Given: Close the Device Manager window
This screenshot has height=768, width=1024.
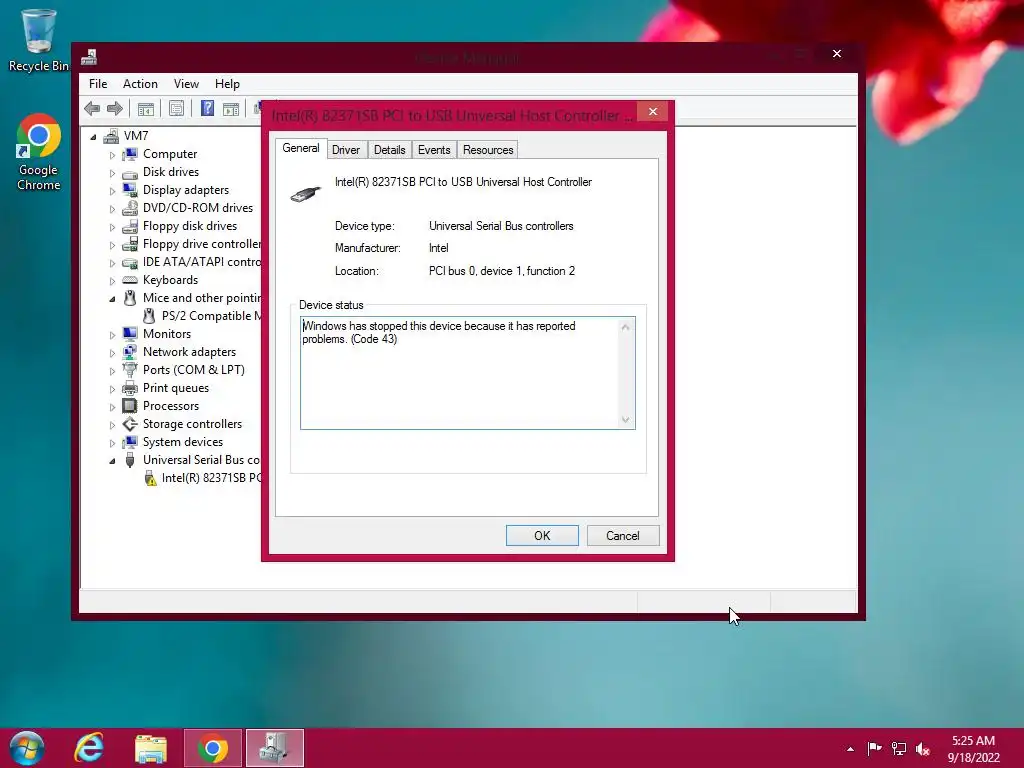Looking at the screenshot, I should pos(837,54).
